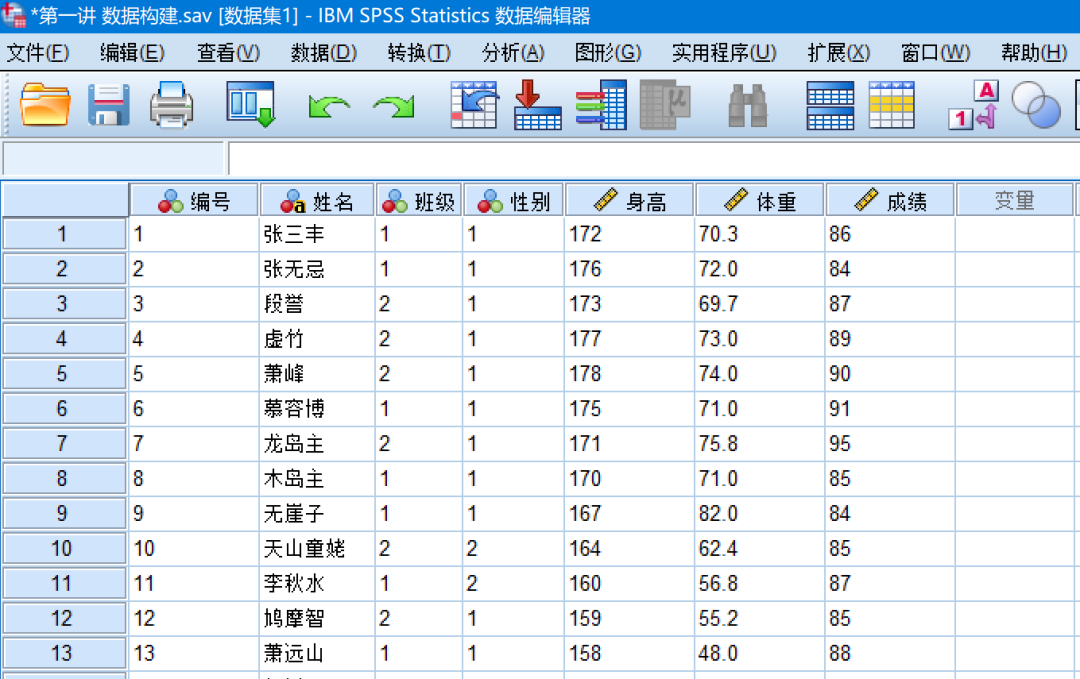Open the Variables info icon with colored bars
This screenshot has height=679, width=1080.
click(x=601, y=105)
